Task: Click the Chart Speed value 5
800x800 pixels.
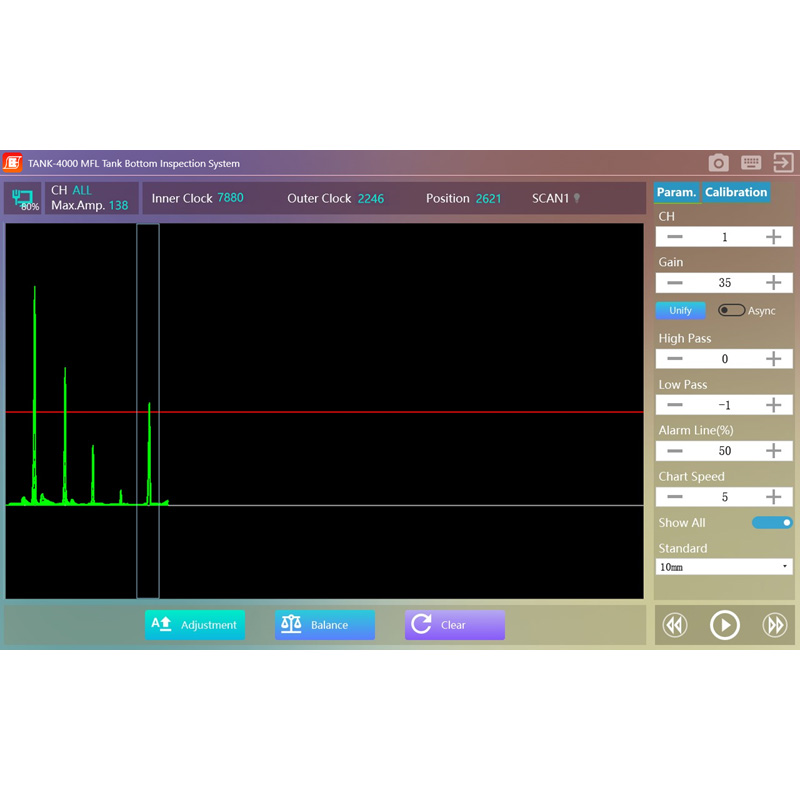Action: [724, 496]
